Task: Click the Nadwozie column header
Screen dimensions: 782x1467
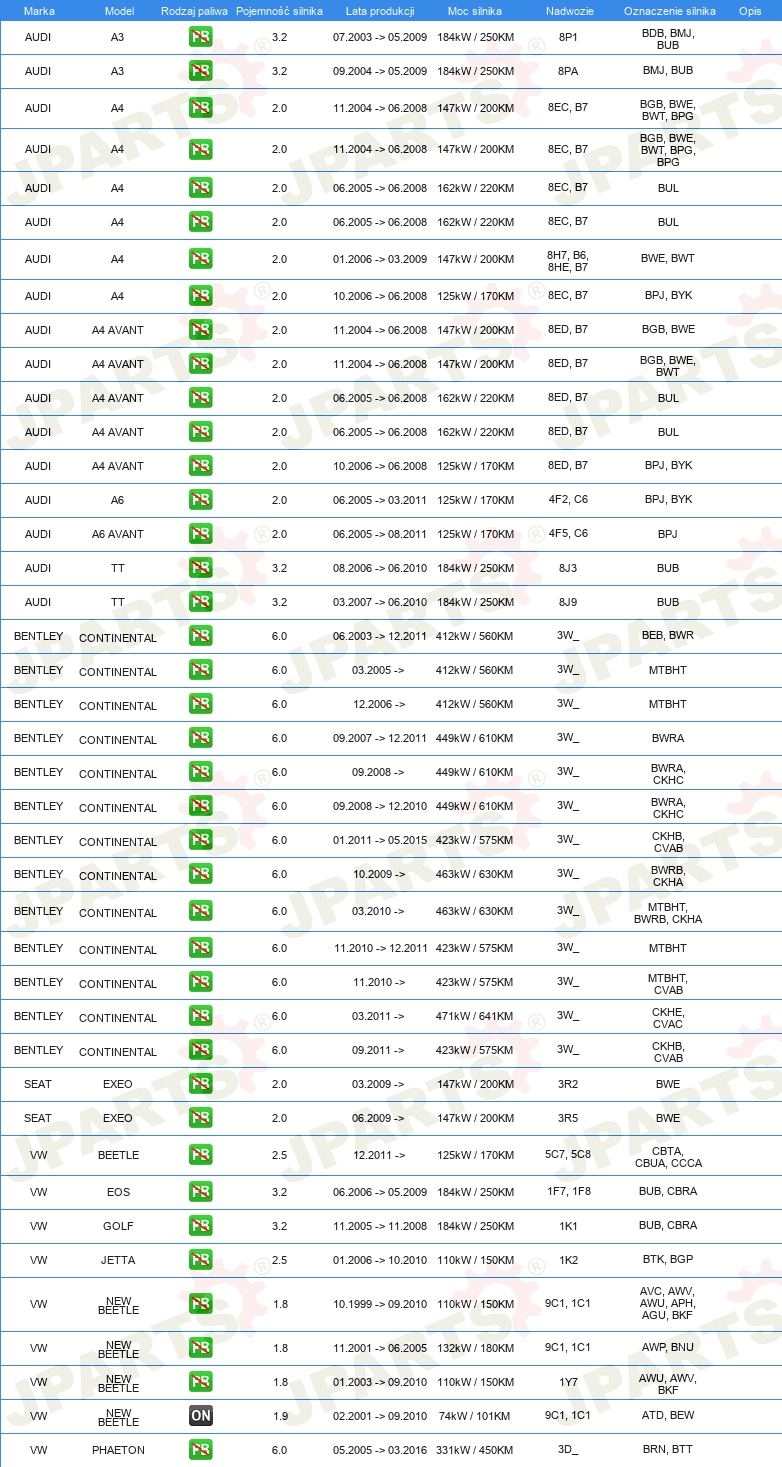Action: tap(569, 11)
